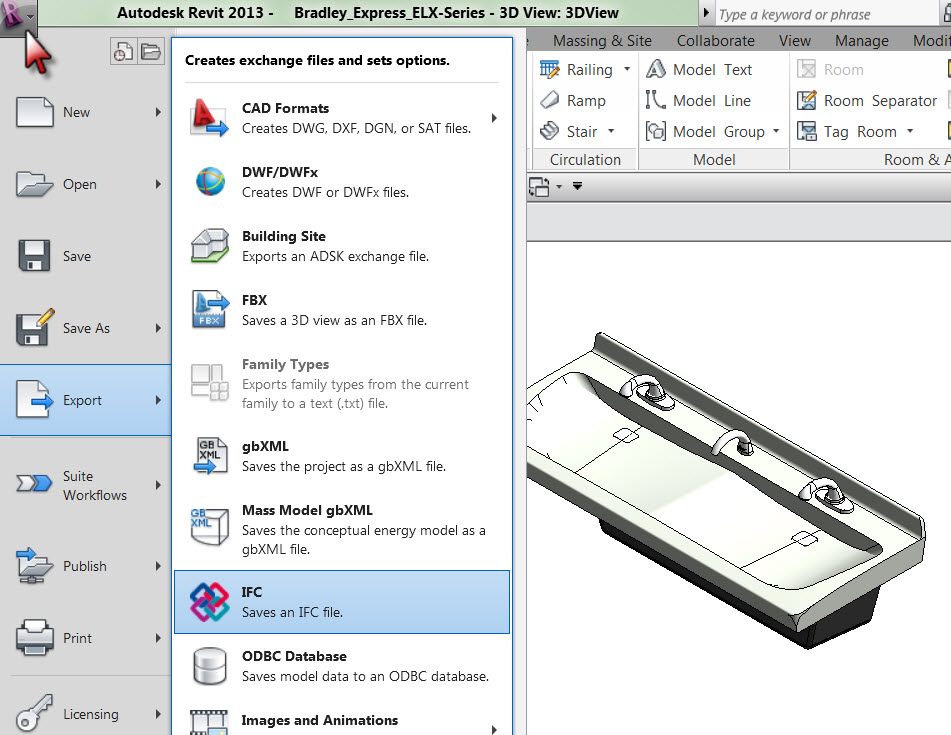Open the Massing & Site ribbon tab
The image size is (951, 735).
click(x=602, y=41)
